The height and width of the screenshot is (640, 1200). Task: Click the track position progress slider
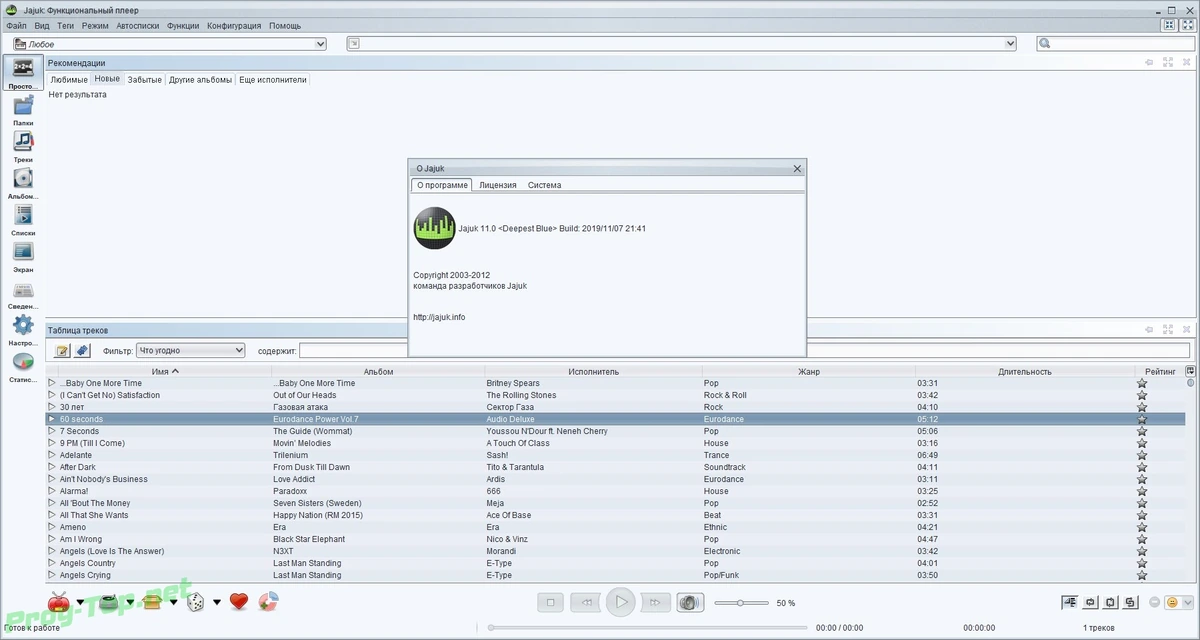[x=648, y=627]
